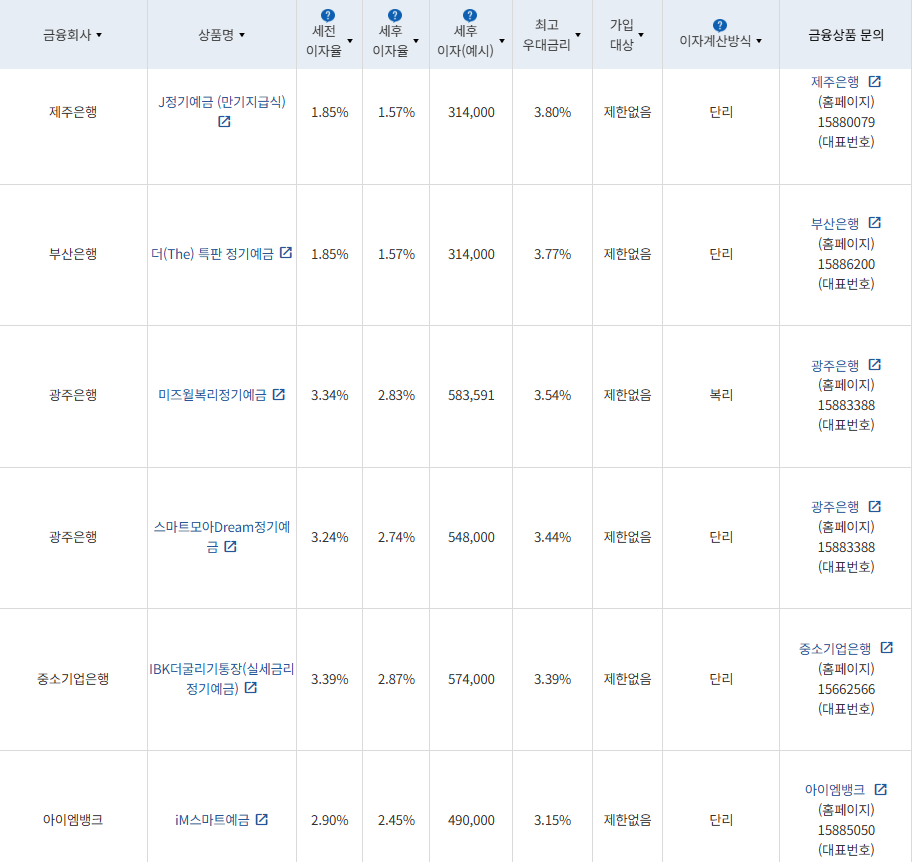Select the 2.90% pre-tax rate value
Image resolution: width=912 pixels, height=862 pixels.
point(330,820)
